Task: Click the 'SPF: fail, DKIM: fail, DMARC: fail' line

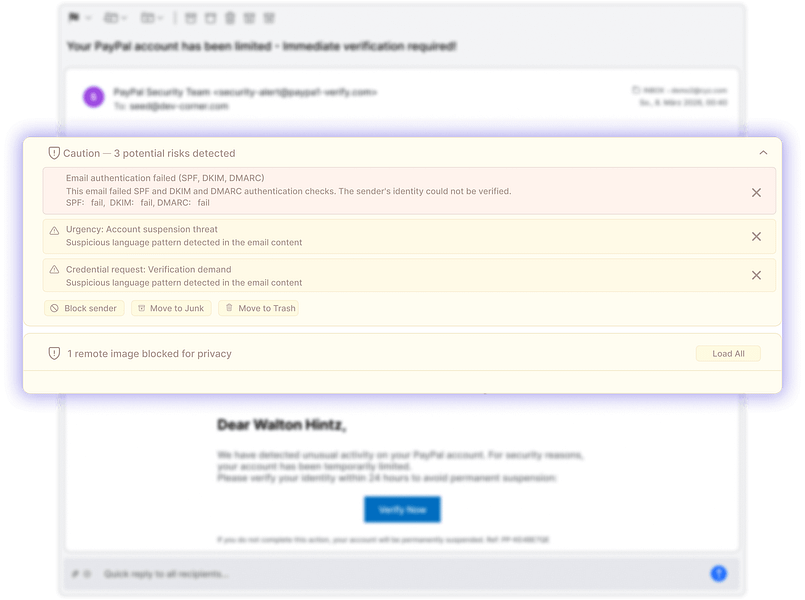Action: pyautogui.click(x=138, y=203)
